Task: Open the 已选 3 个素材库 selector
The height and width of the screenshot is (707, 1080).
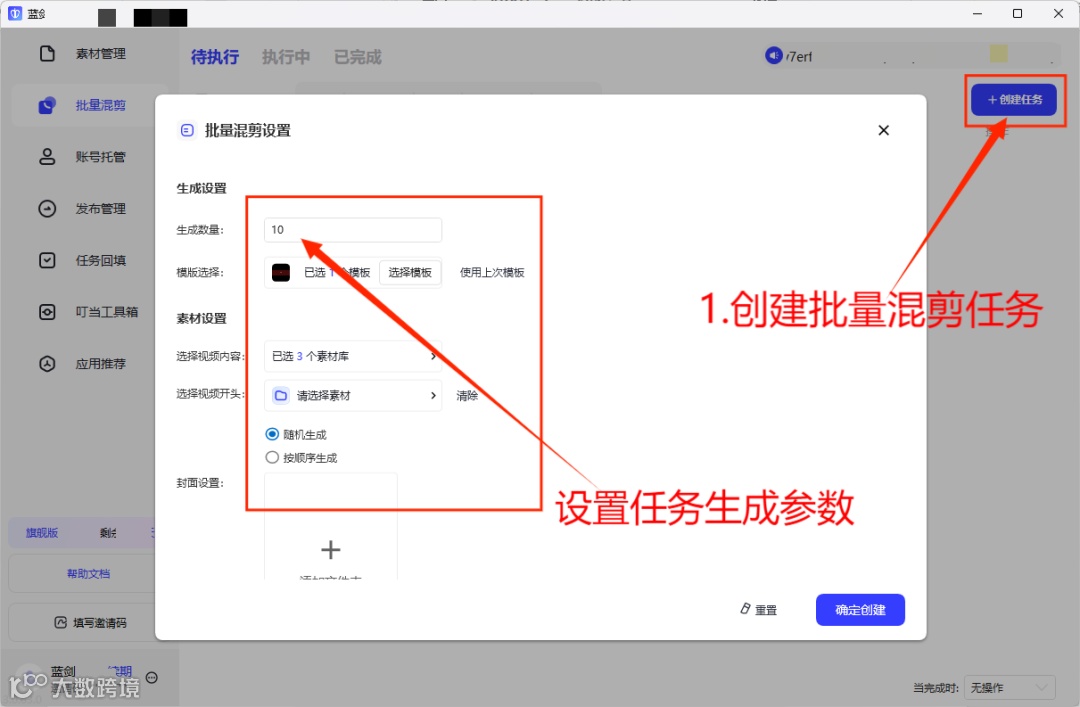Action: (x=353, y=356)
